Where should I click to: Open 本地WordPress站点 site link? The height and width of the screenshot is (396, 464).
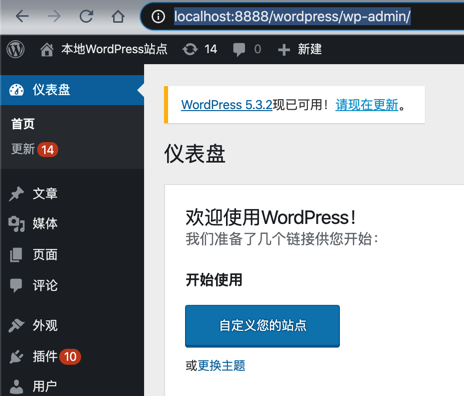click(x=114, y=49)
